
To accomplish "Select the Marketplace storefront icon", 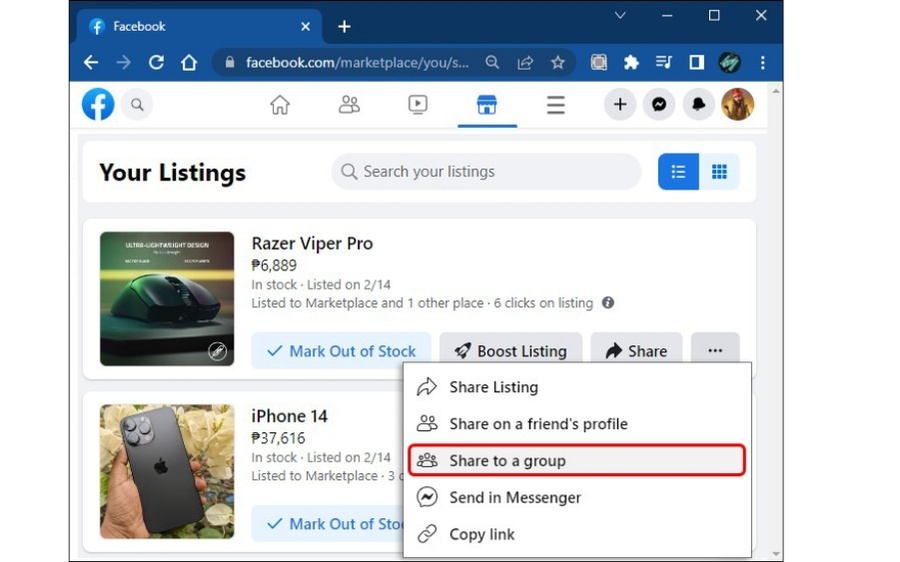I will (487, 105).
